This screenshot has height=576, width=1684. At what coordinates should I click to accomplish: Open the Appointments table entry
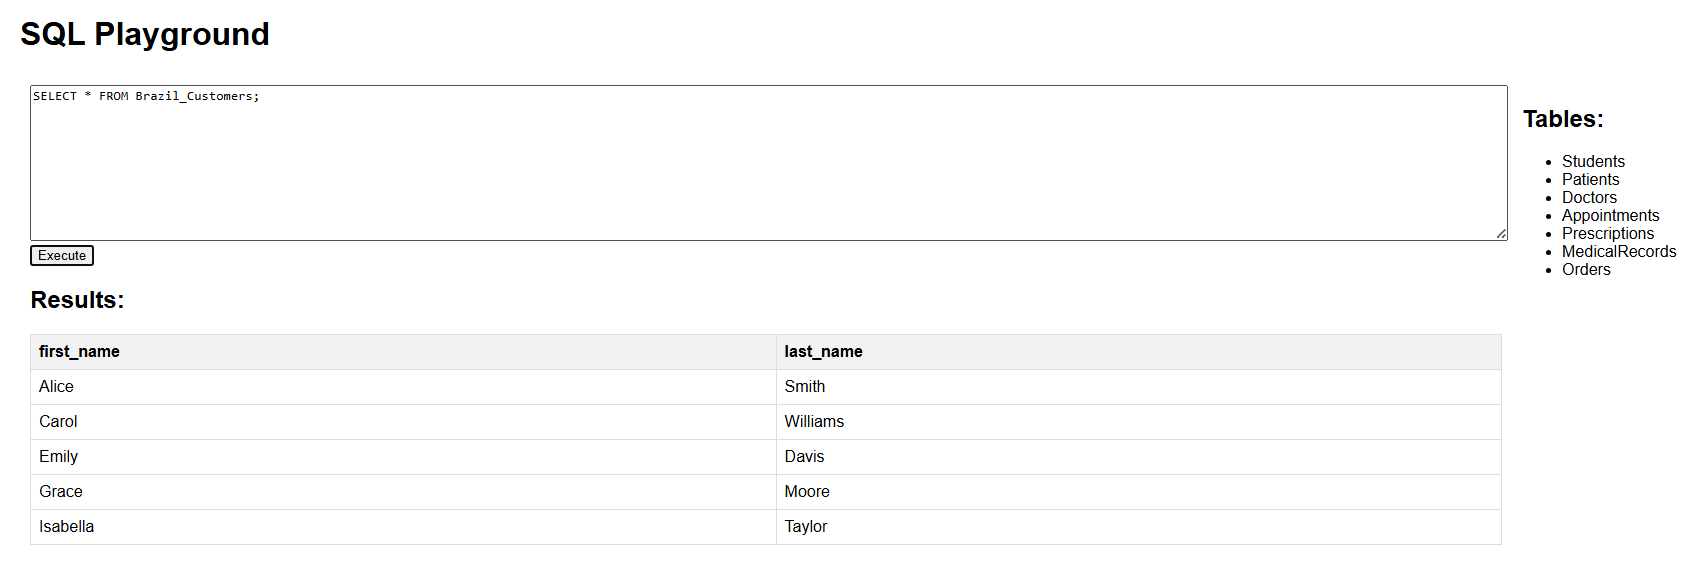(1610, 216)
